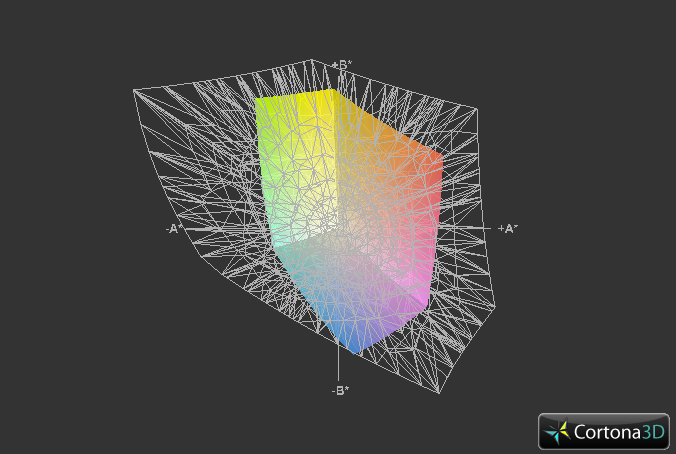
Task: Click the top-left corner of the wireframe
Action: pyautogui.click(x=135, y=90)
